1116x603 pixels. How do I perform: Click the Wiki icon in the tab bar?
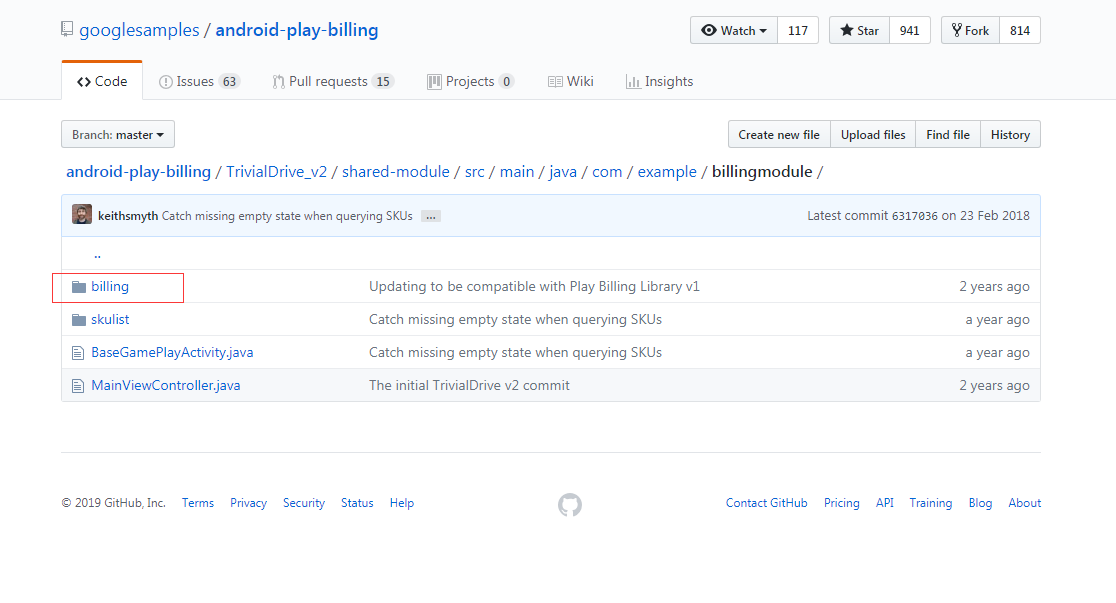(555, 81)
